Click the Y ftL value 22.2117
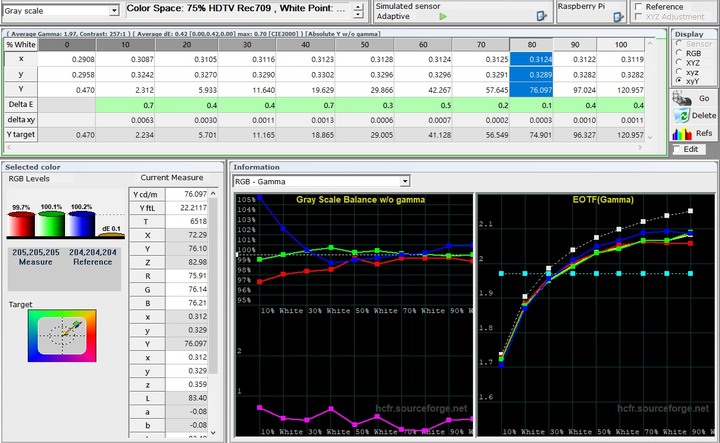Viewport: 720px width, 443px height. click(x=186, y=208)
